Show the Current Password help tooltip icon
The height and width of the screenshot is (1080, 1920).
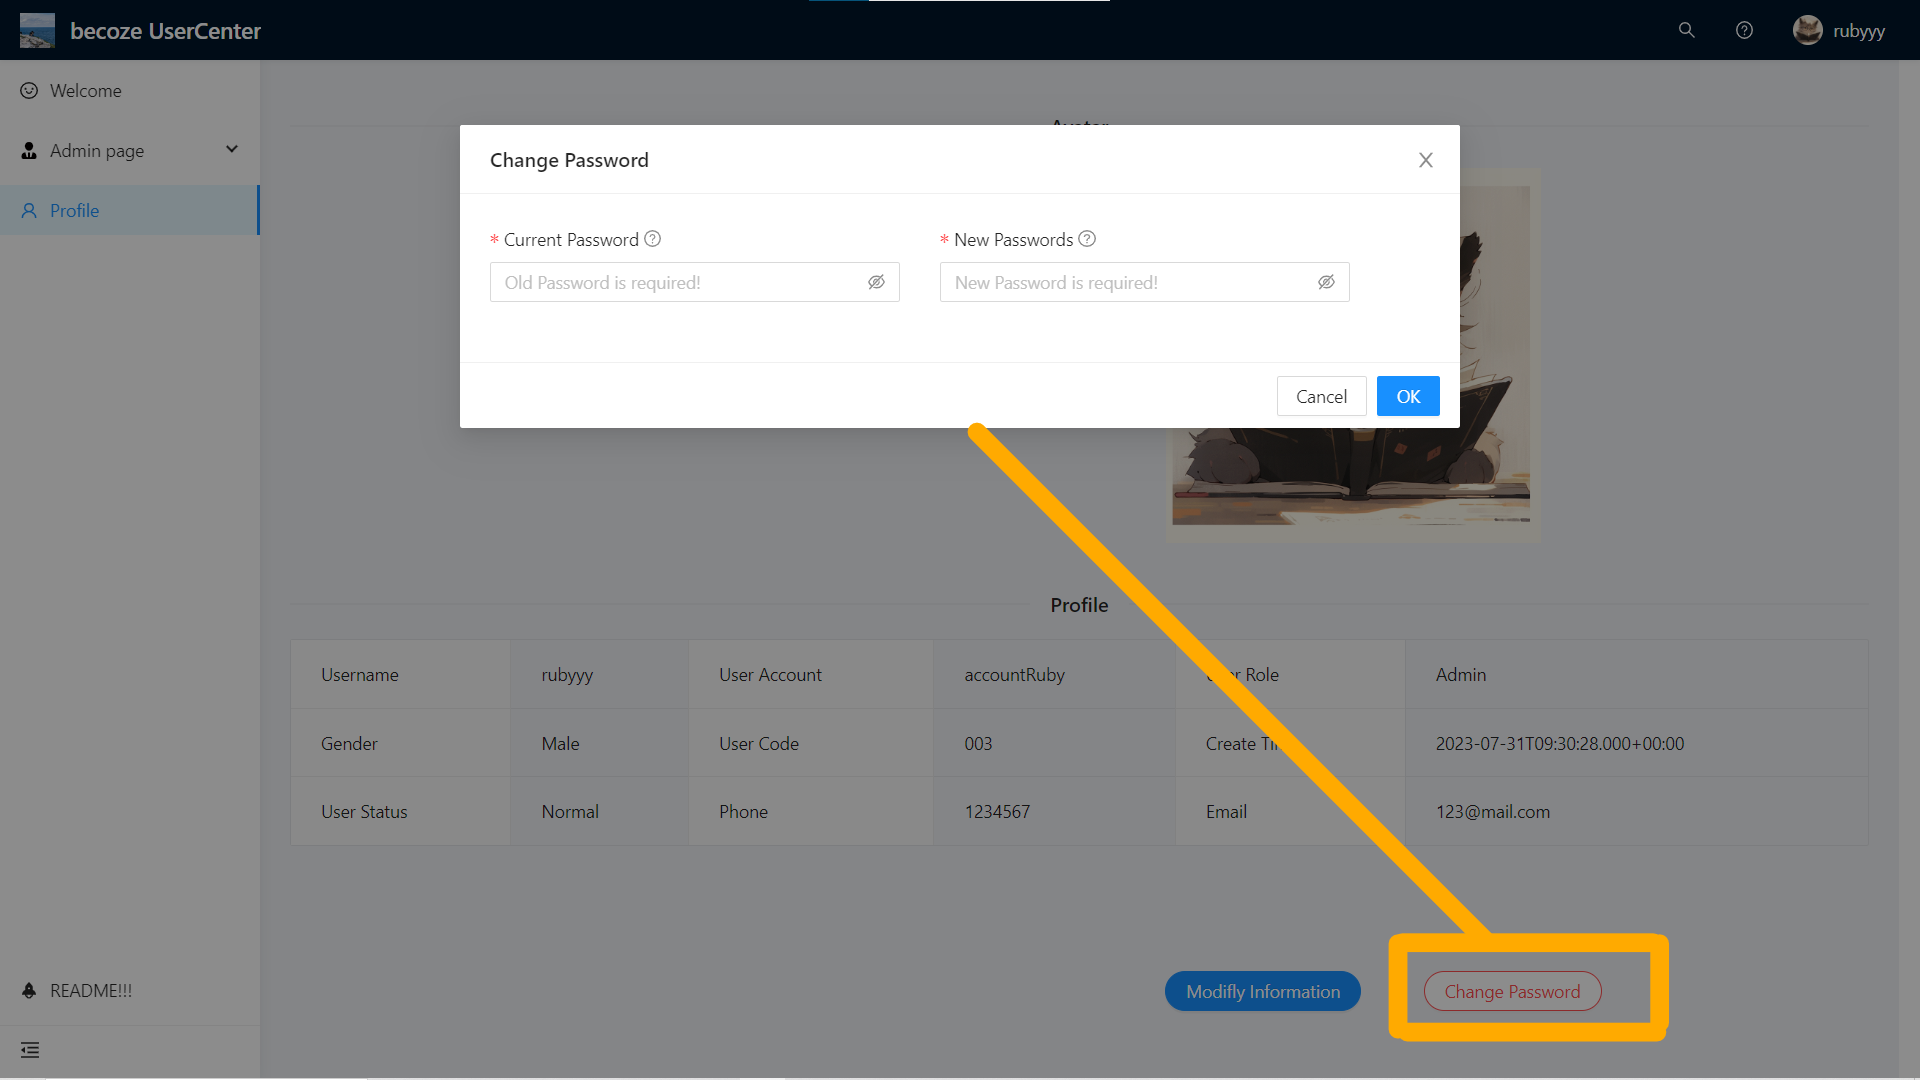pos(652,239)
